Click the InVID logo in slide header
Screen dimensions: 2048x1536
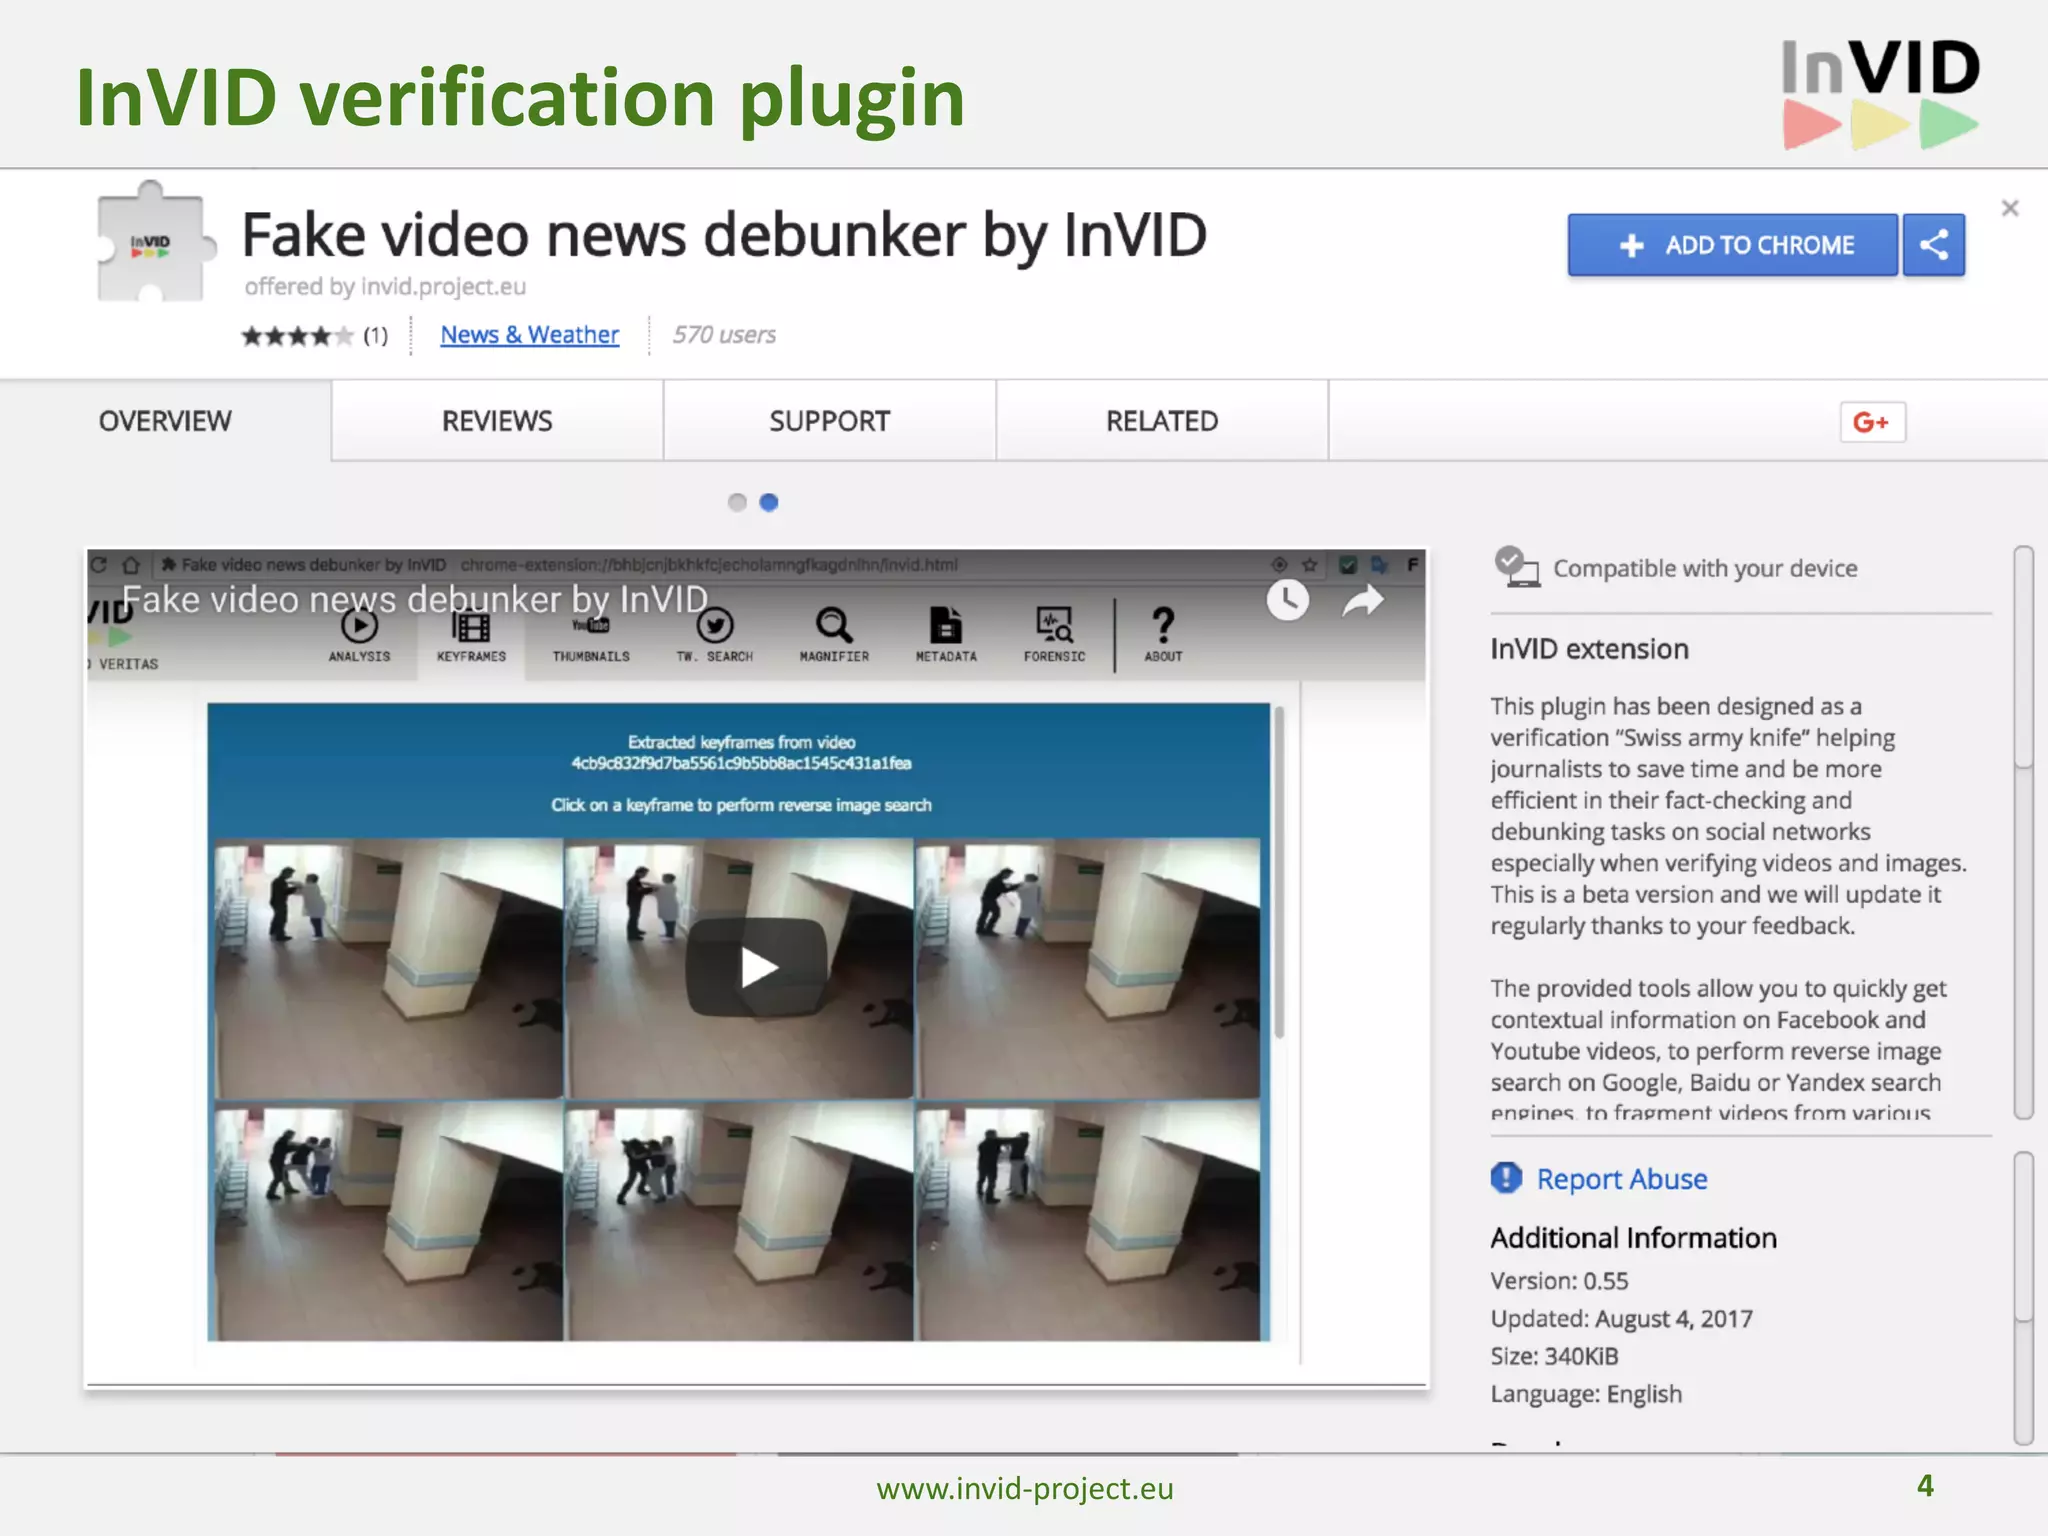pyautogui.click(x=1880, y=94)
